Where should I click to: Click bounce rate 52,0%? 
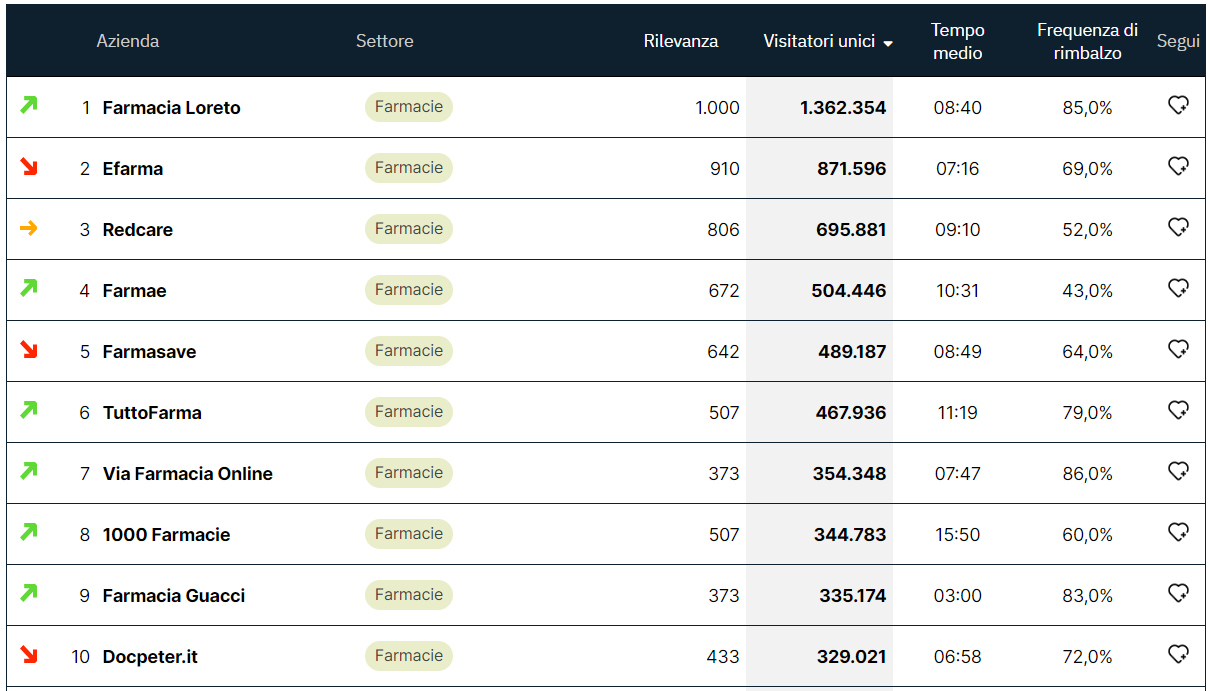(x=1088, y=230)
